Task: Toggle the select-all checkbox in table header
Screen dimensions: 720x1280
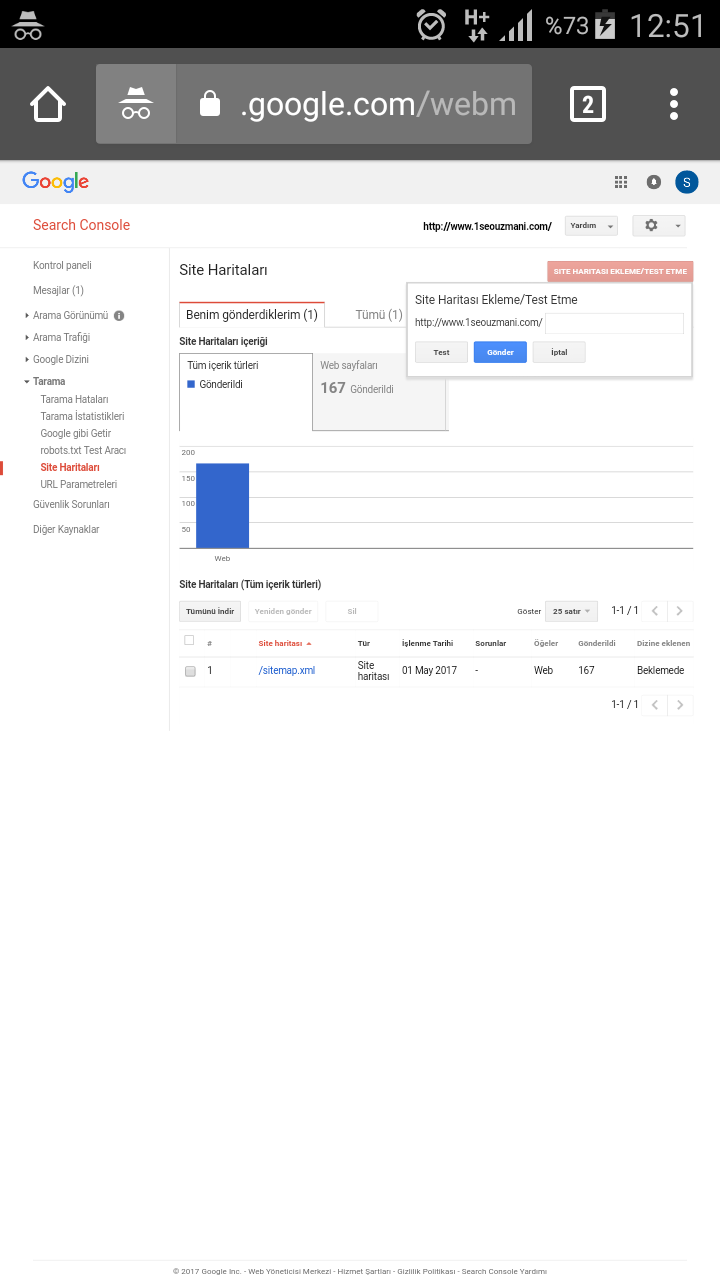Action: coord(189,640)
